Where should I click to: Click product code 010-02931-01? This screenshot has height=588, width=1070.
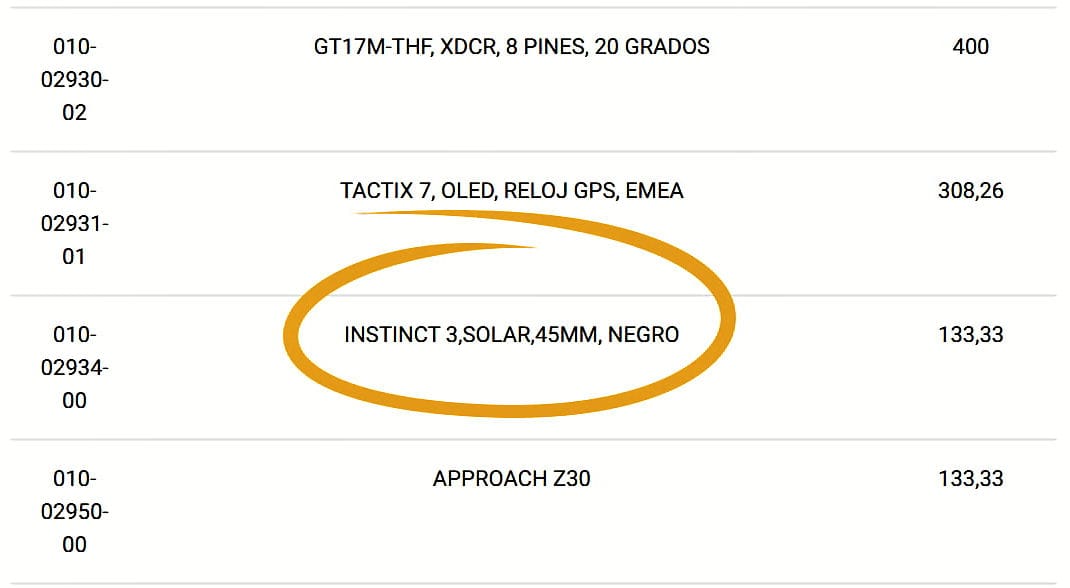pyautogui.click(x=75, y=223)
